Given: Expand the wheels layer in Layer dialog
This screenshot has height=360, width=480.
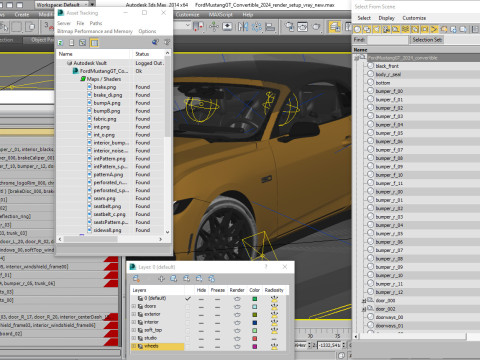Looking at the screenshot, I should tap(134, 346).
